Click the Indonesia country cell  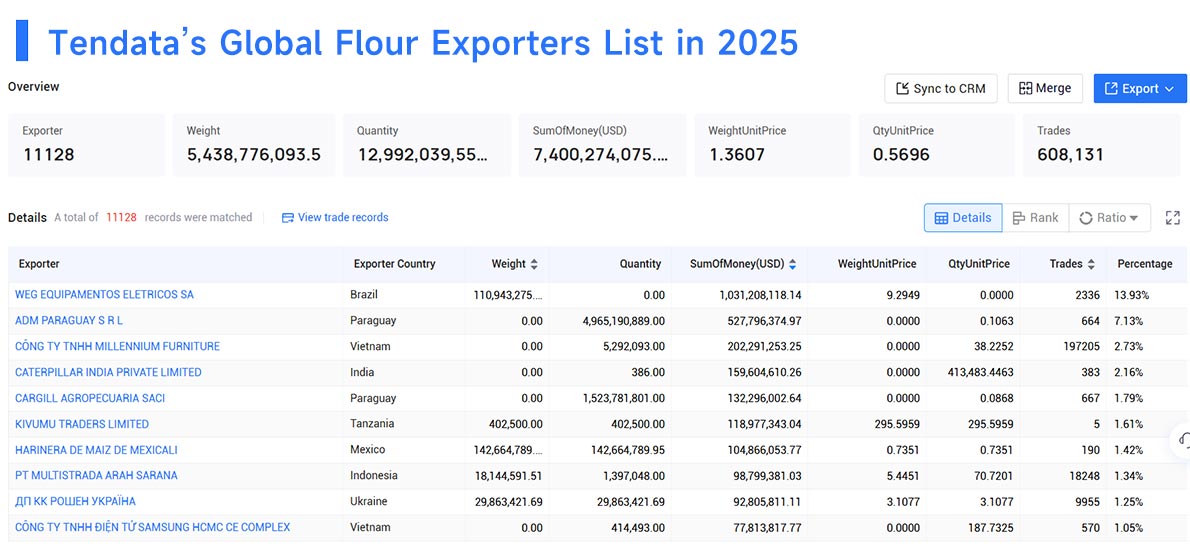point(374,475)
